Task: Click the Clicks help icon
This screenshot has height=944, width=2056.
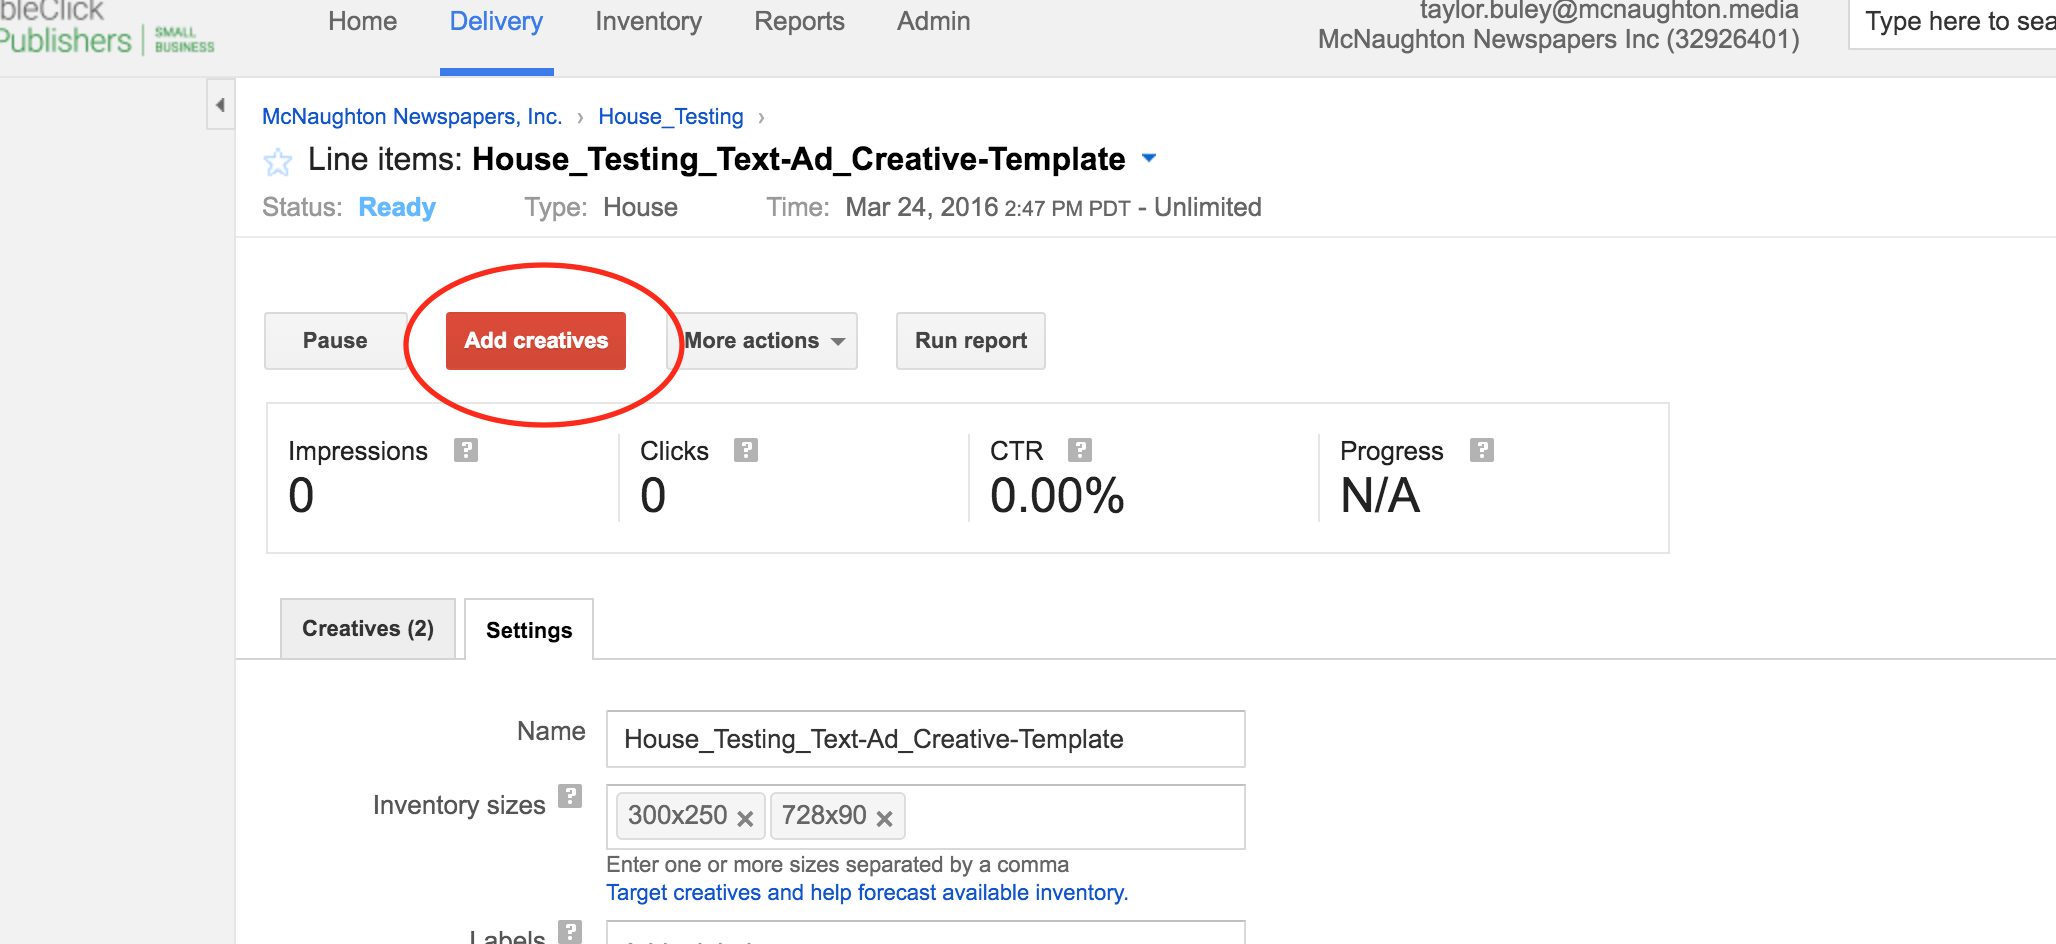Action: (x=746, y=450)
